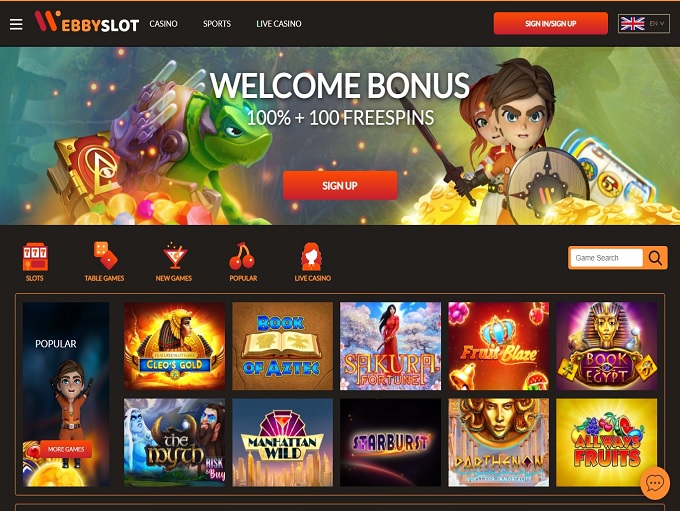The height and width of the screenshot is (511, 680).
Task: Open the Live Casino dealer icon
Action: pos(312,256)
